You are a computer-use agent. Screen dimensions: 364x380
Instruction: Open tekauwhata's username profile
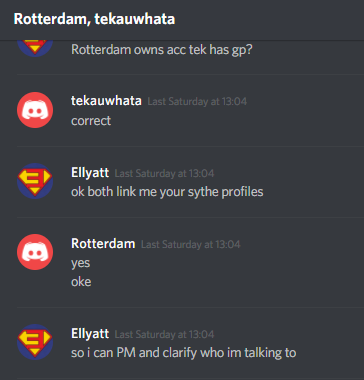(106, 101)
